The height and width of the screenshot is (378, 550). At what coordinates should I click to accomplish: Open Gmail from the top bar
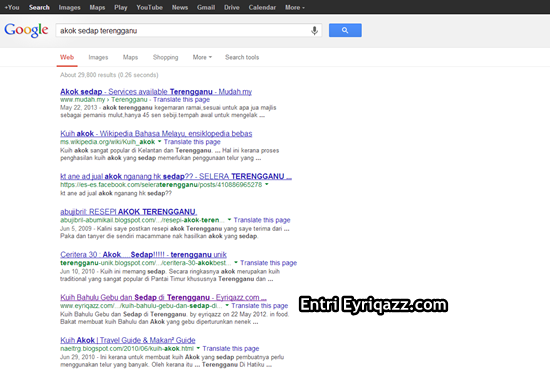206,7
